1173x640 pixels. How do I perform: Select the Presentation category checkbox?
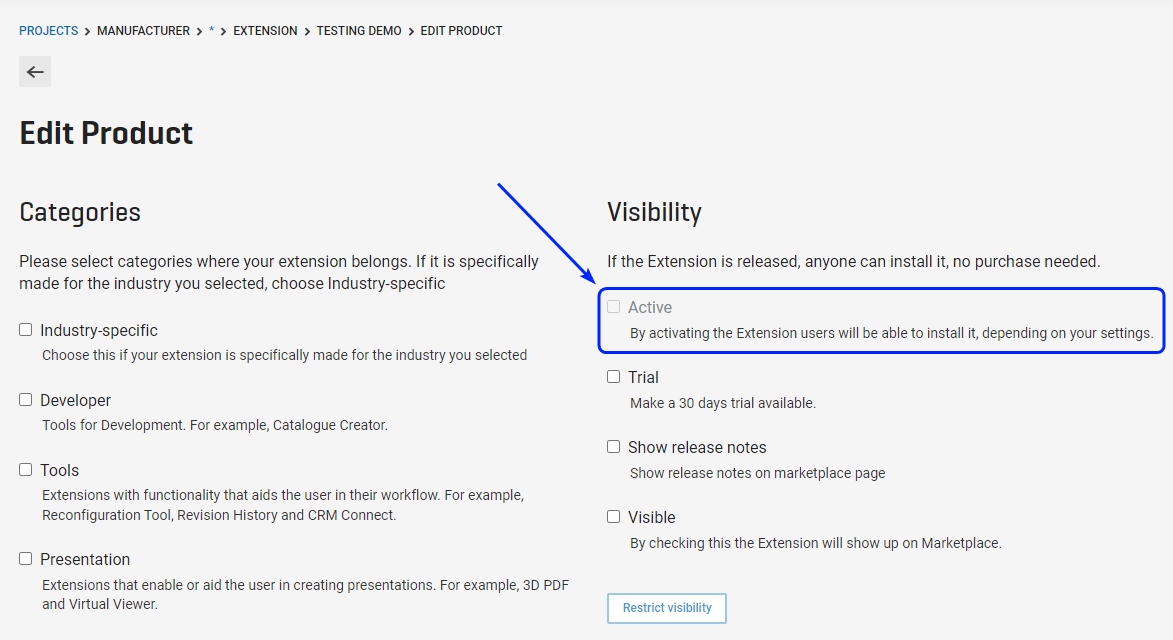[25, 559]
